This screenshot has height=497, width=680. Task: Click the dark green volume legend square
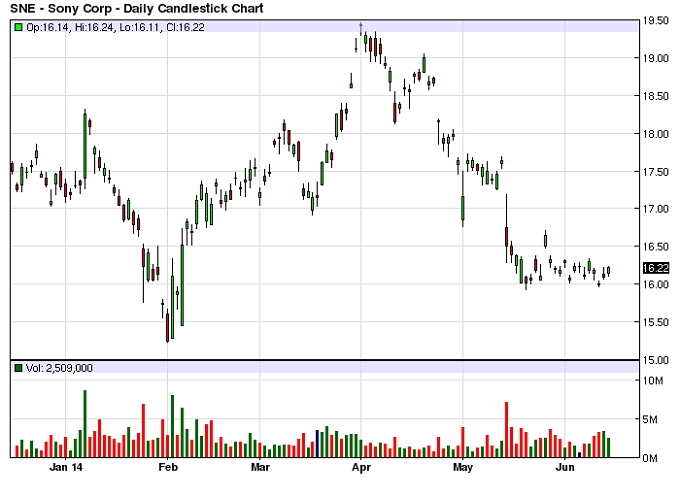(x=18, y=368)
